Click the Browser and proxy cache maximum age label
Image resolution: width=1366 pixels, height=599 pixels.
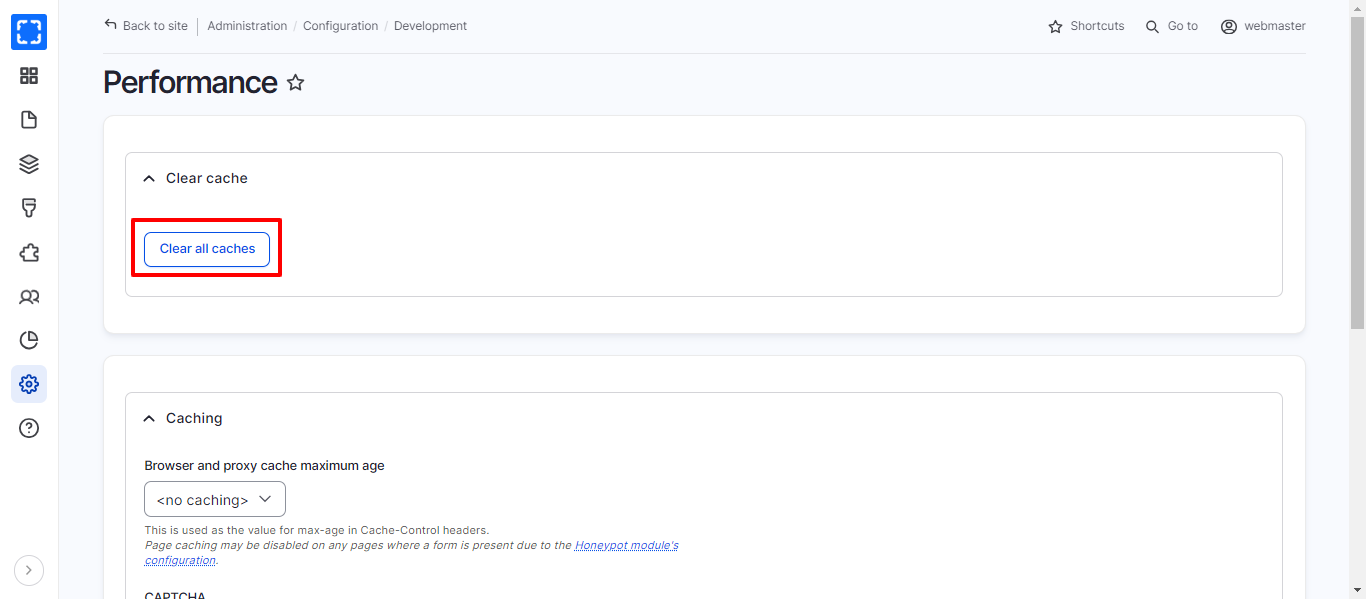point(264,465)
